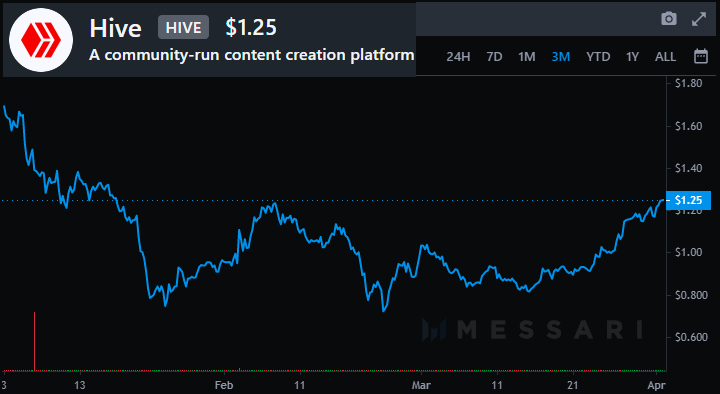Image resolution: width=720 pixels, height=394 pixels.
Task: Select the 24H time range
Action: pos(458,57)
